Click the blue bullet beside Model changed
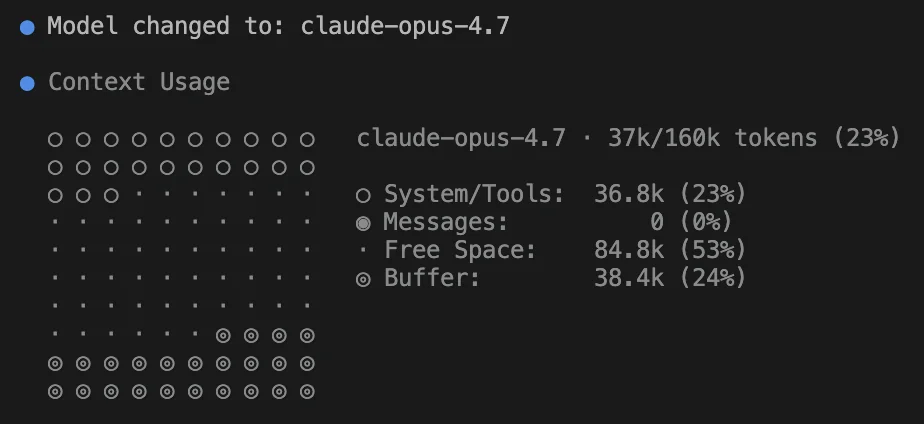Screen dimensions: 924x424 pos(28,27)
